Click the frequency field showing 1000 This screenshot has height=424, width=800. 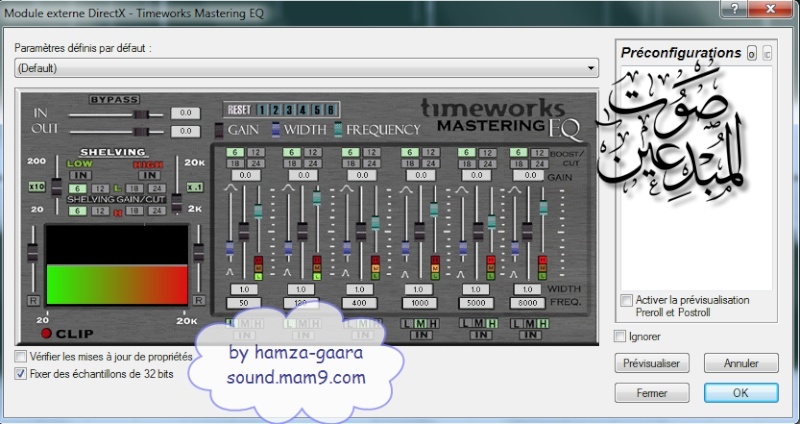point(419,303)
